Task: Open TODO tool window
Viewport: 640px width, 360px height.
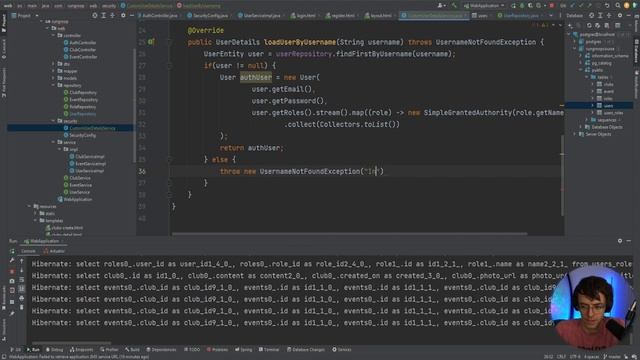Action: pos(192,350)
